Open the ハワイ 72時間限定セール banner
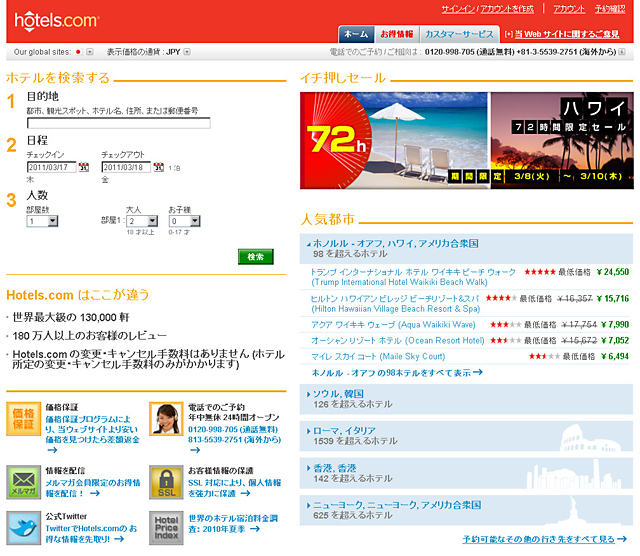The height and width of the screenshot is (556, 640). [x=562, y=140]
